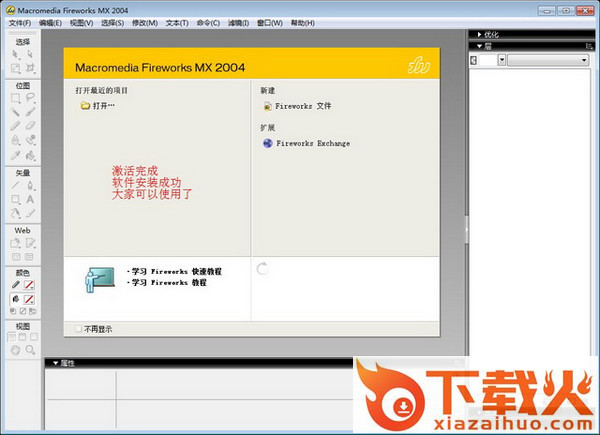The height and width of the screenshot is (435, 600).
Task: Click the 打开… recent project link
Action: [x=98, y=106]
